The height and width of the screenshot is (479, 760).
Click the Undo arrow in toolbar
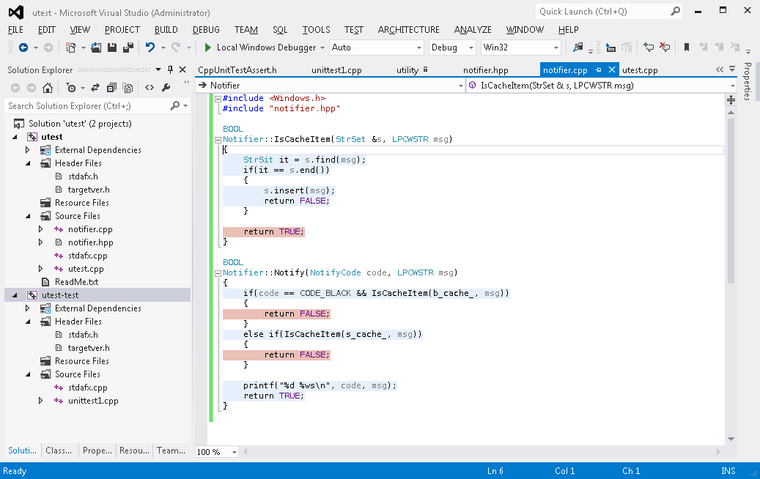point(150,47)
